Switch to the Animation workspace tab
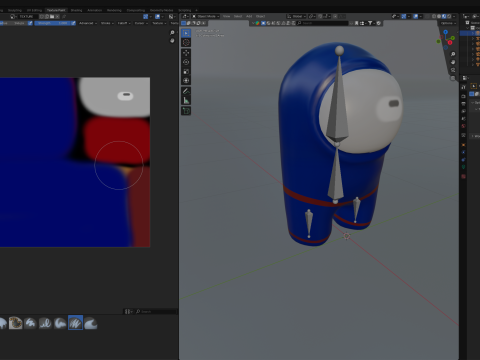The width and height of the screenshot is (480, 360). pyautogui.click(x=95, y=10)
